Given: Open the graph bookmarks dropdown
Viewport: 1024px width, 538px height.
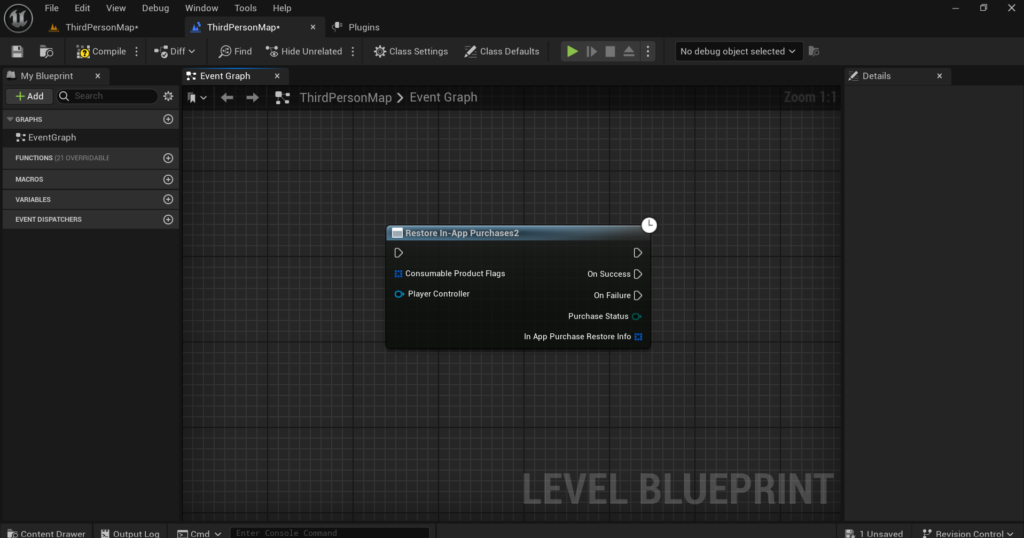Looking at the screenshot, I should pos(197,97).
